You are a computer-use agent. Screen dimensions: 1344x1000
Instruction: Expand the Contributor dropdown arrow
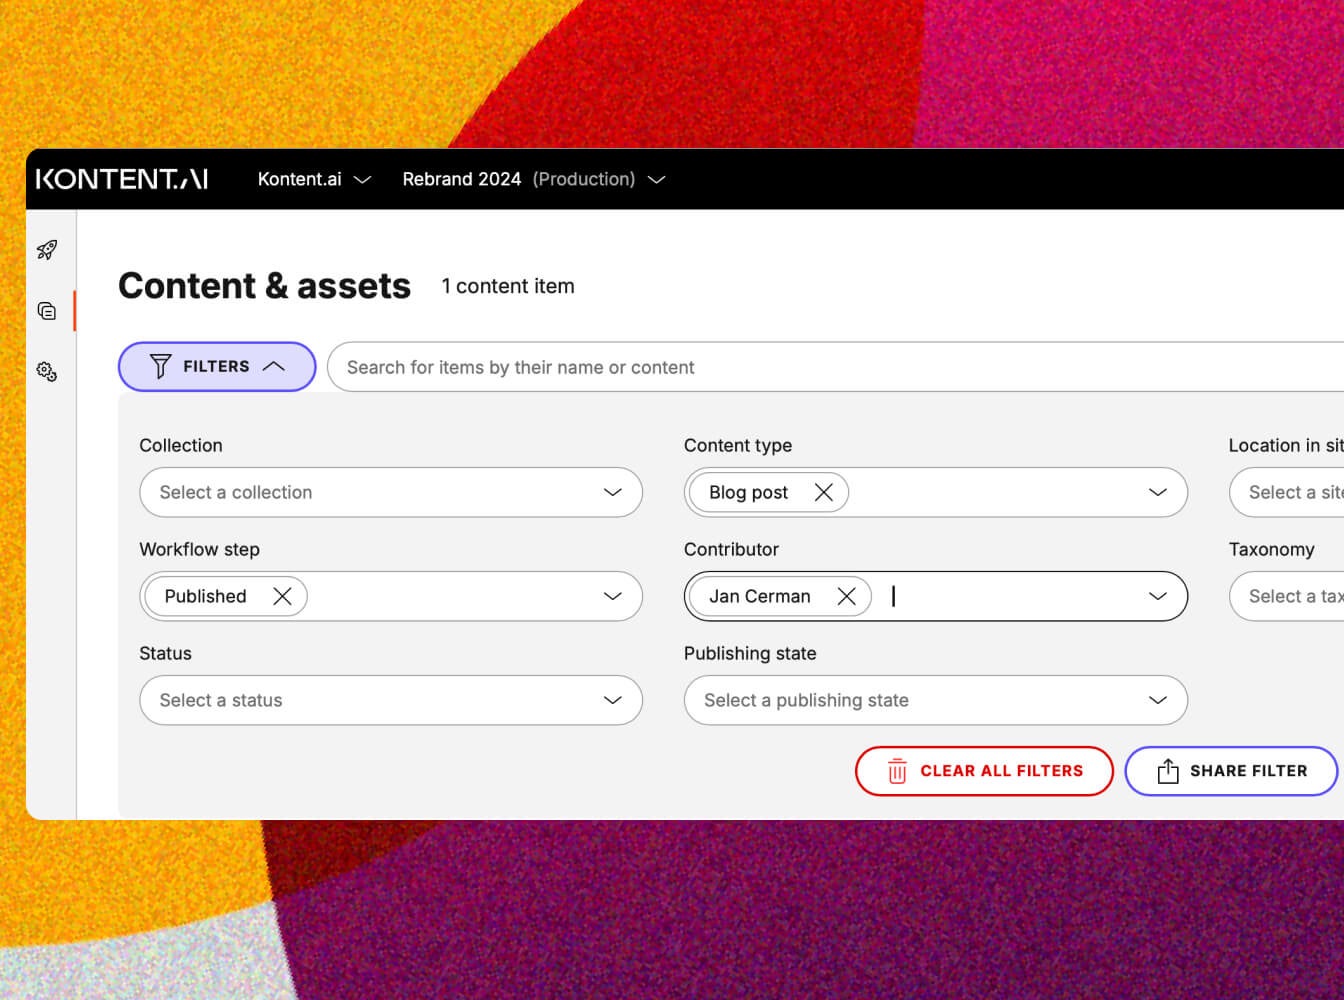pos(1157,596)
